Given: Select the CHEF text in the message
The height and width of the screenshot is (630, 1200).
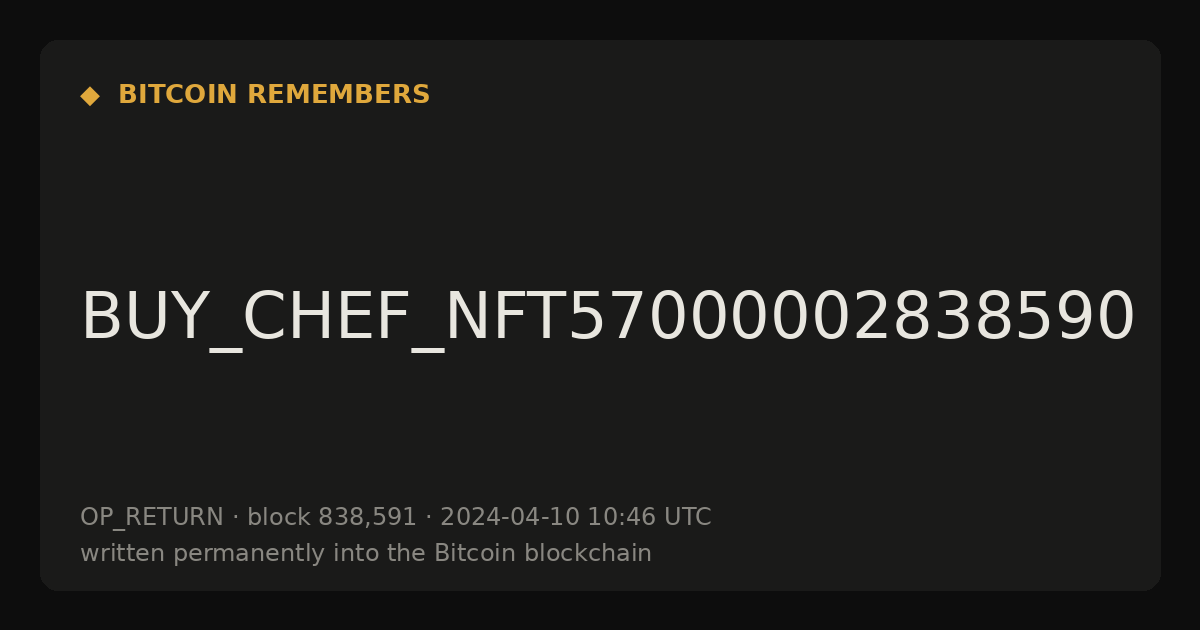Looking at the screenshot, I should point(328,317).
